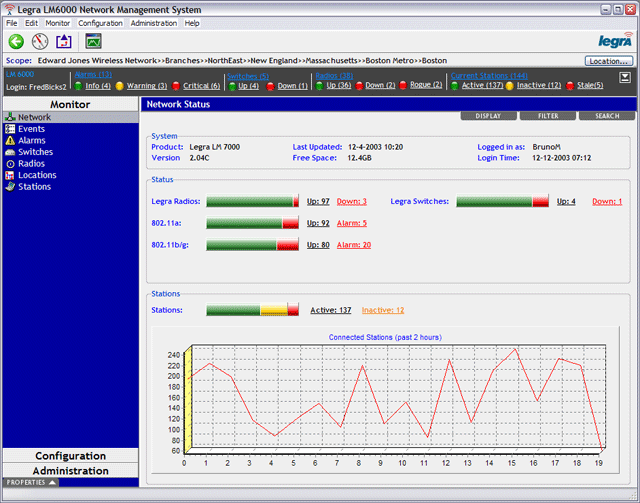Click the Warning (3) link
The height and width of the screenshot is (503, 640).
point(147,86)
